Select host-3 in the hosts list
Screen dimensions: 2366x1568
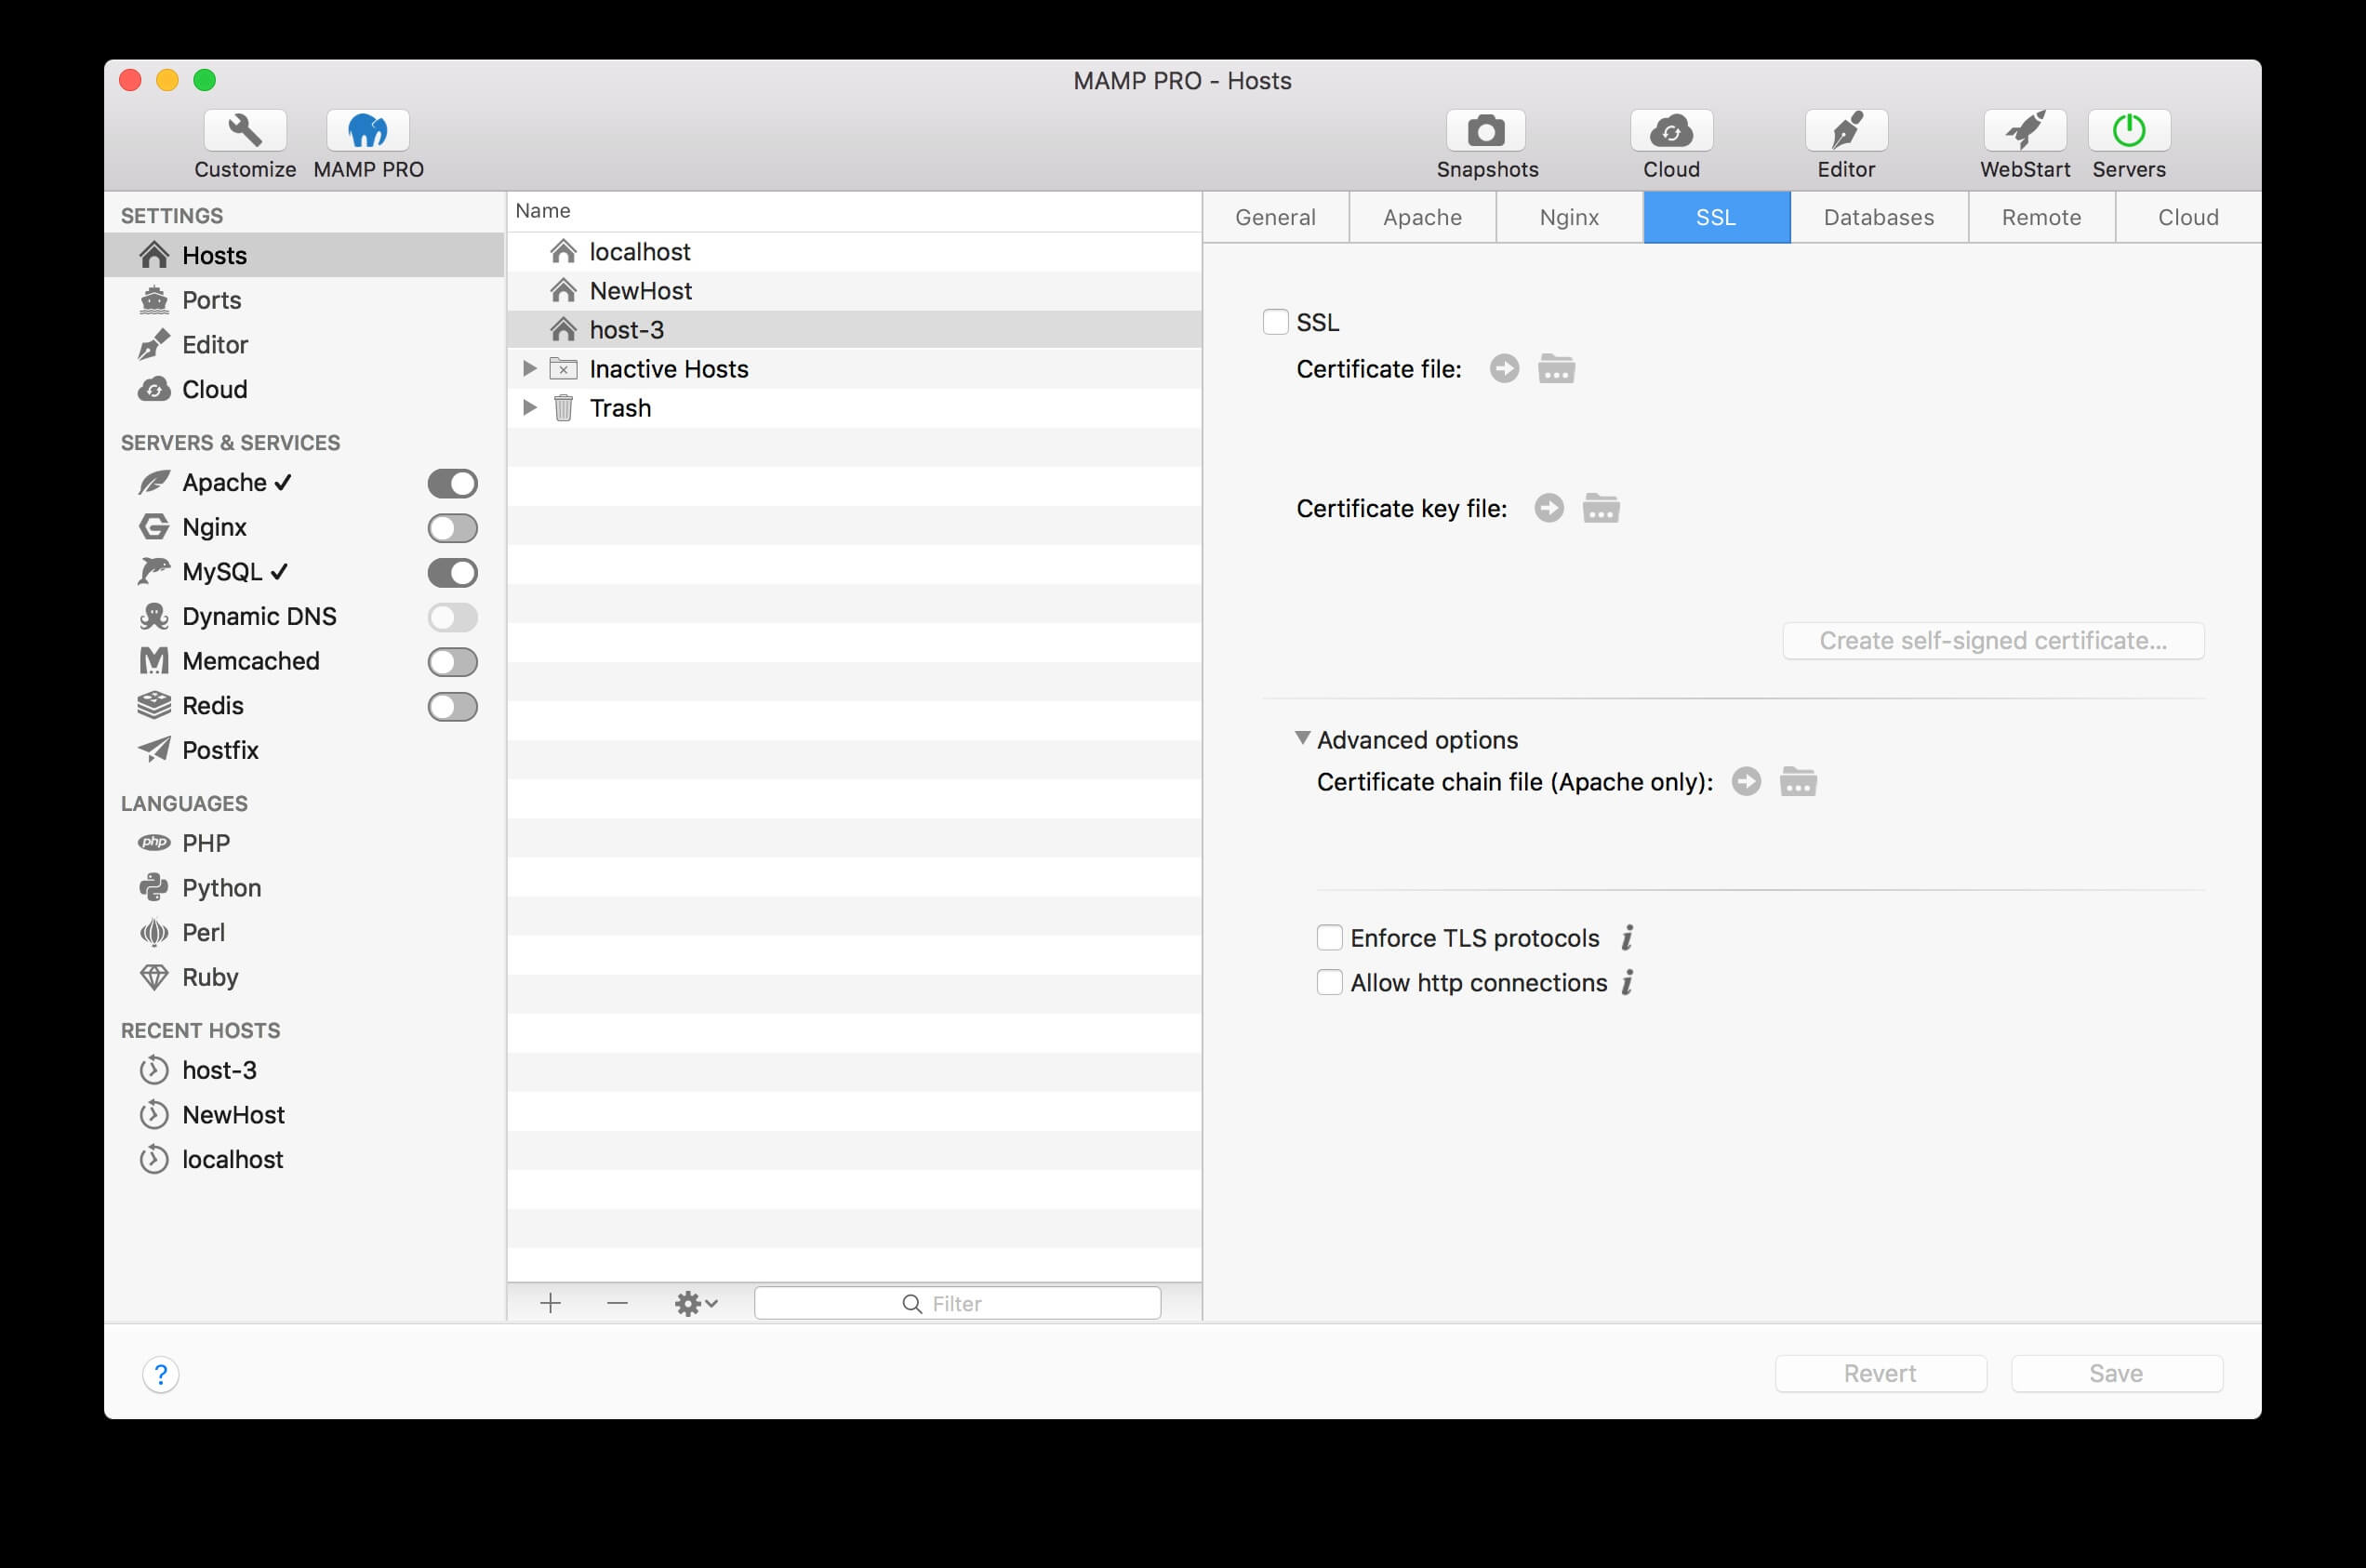pos(854,330)
